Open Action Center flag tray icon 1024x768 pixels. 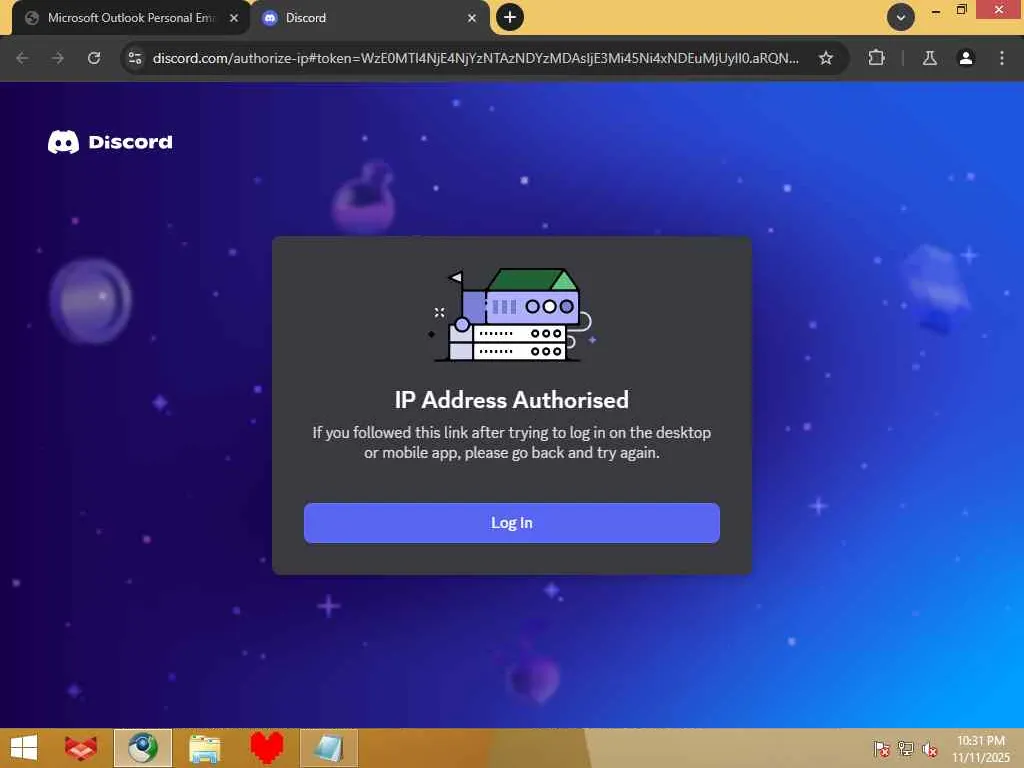[882, 749]
